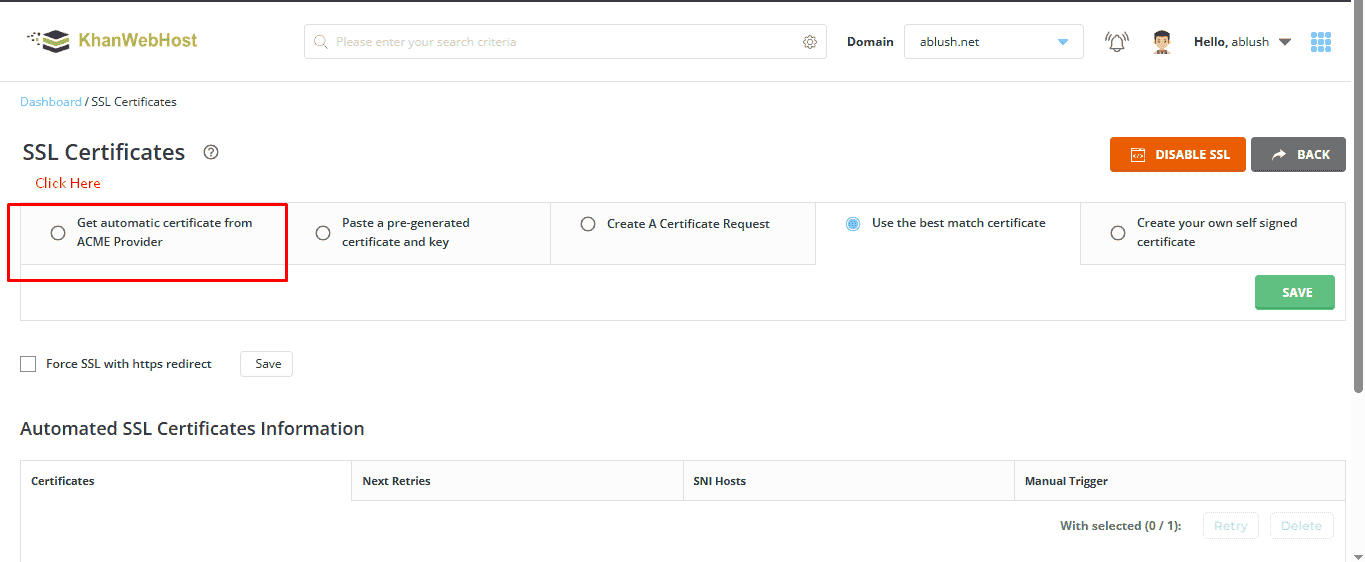Open the notifications bell icon
Viewport: 1365px width, 562px height.
tap(1116, 42)
